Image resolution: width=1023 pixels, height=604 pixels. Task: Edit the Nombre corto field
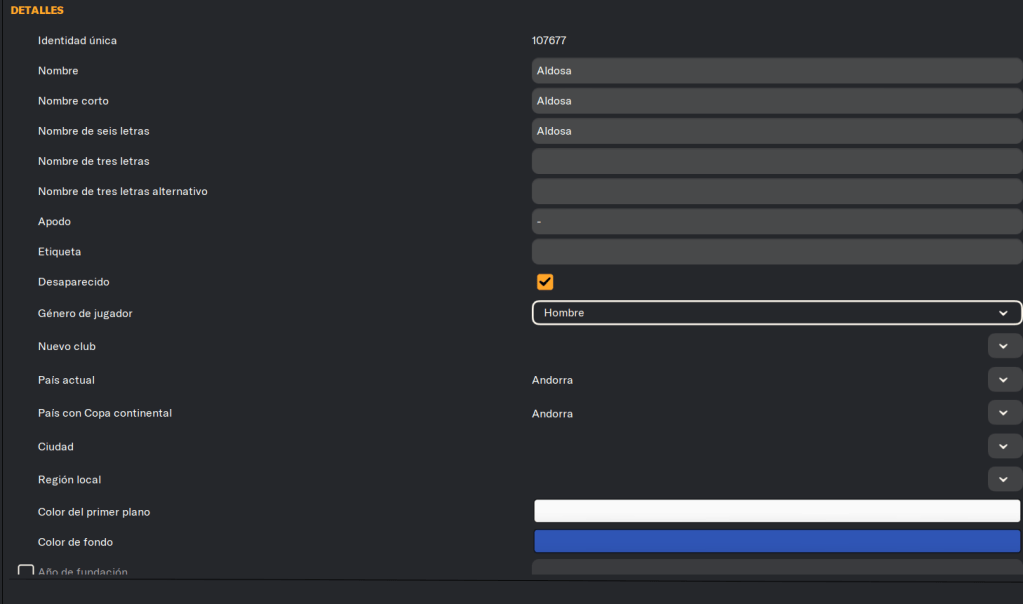[776, 101]
